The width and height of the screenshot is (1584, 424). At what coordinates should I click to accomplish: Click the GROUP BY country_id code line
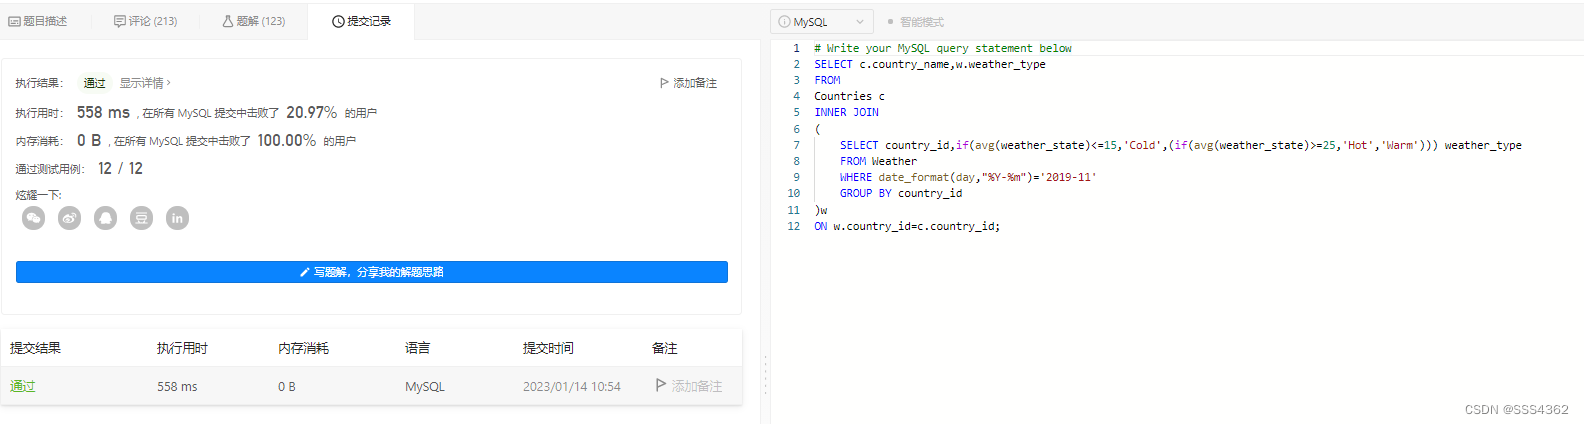click(x=901, y=193)
